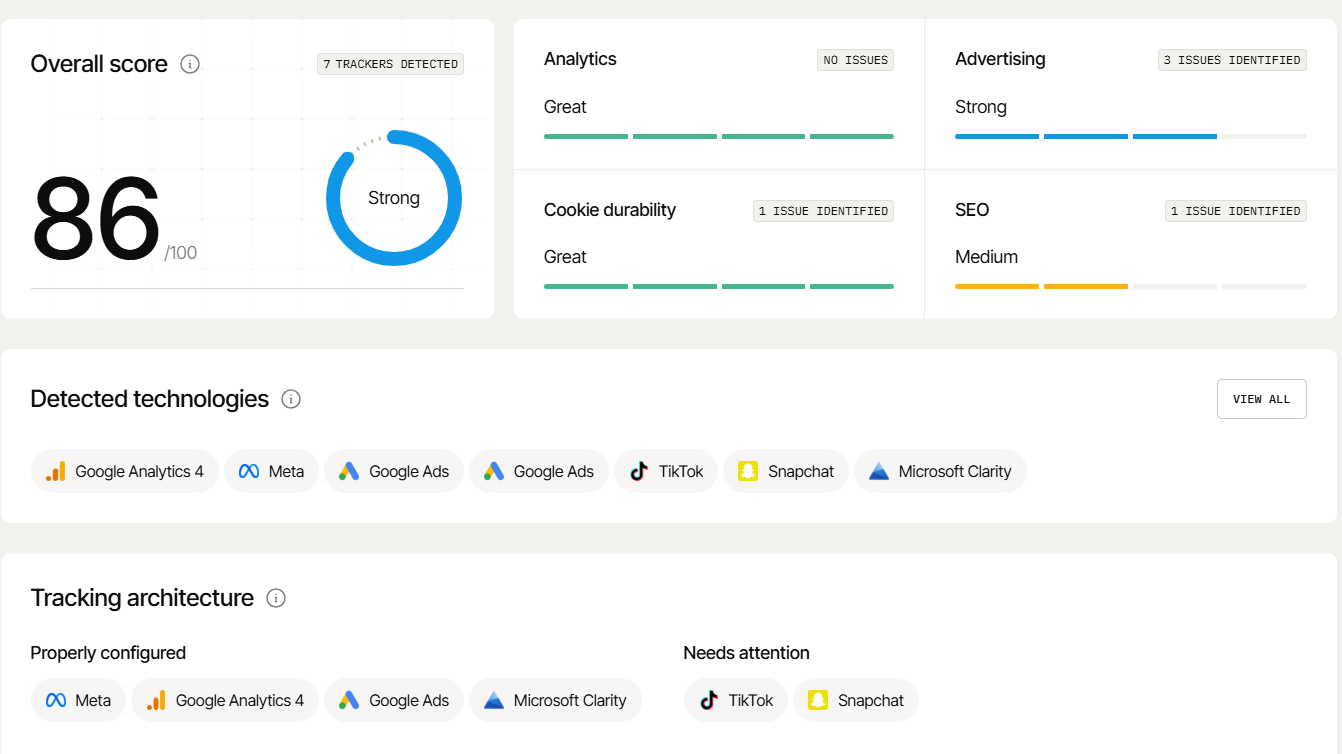1342x754 pixels.
Task: Select the Microsoft Clarity logo under Properly configured
Action: point(494,700)
